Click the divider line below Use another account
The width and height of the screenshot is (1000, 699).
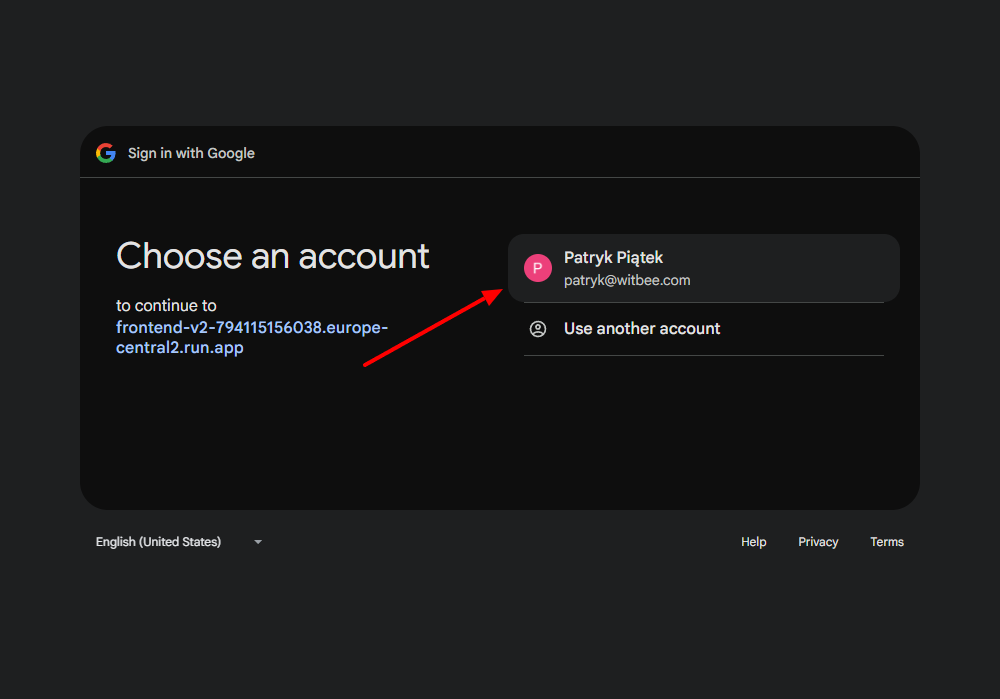pos(703,355)
